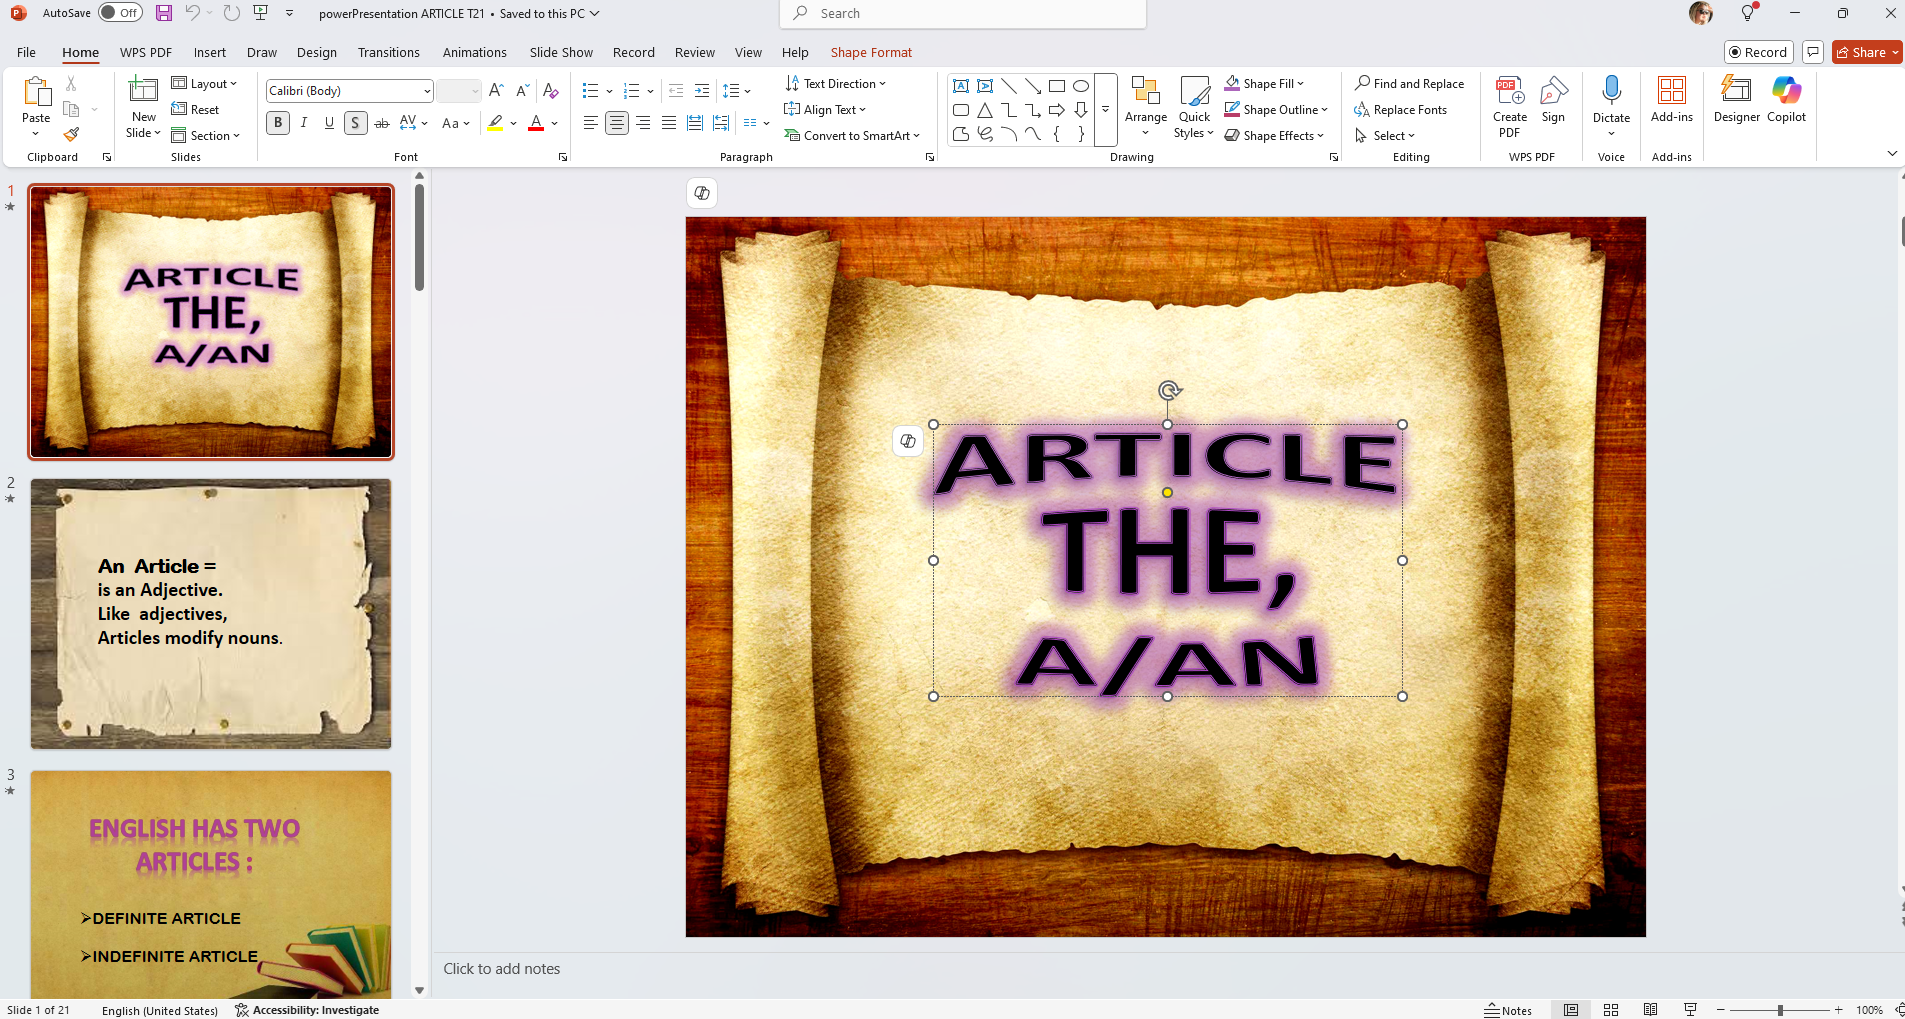Insert a text box shape icon
This screenshot has height=1019, width=1905.
pyautogui.click(x=961, y=86)
